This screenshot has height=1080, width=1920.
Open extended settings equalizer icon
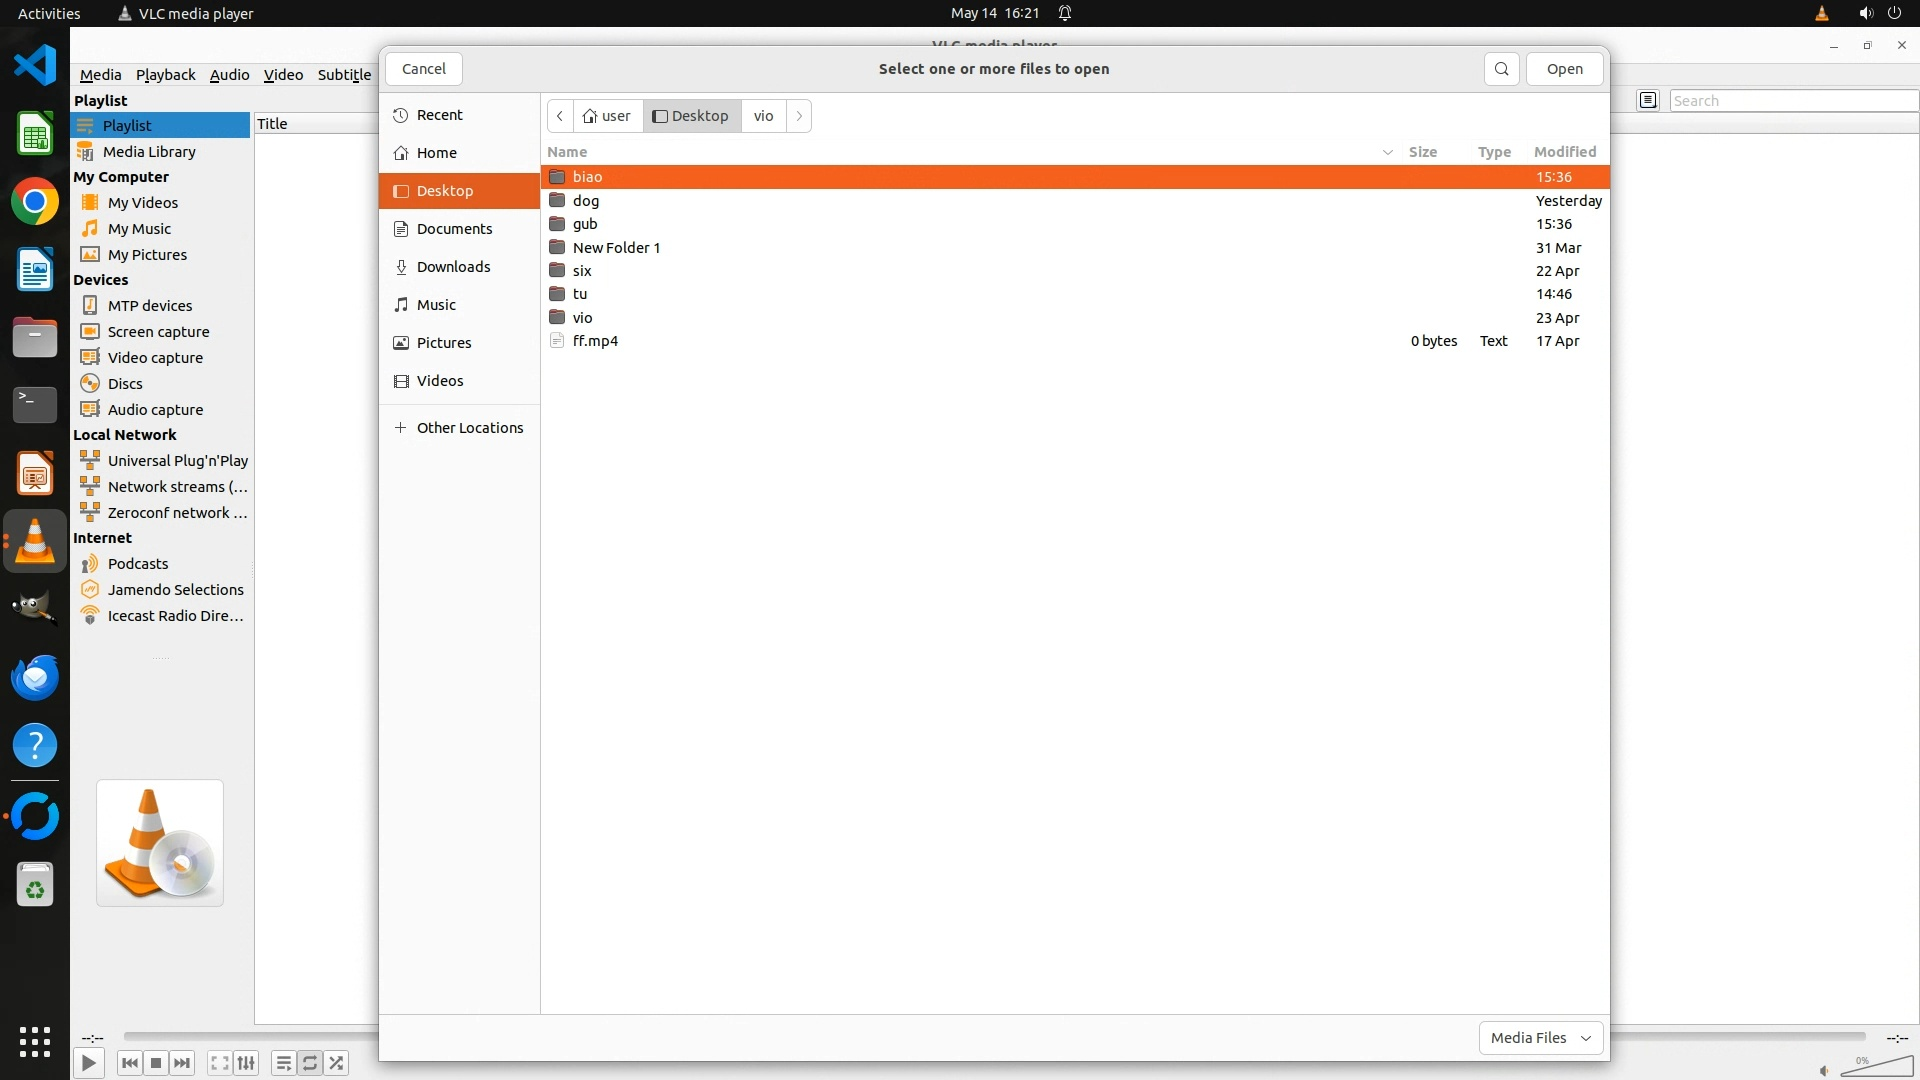point(246,1063)
